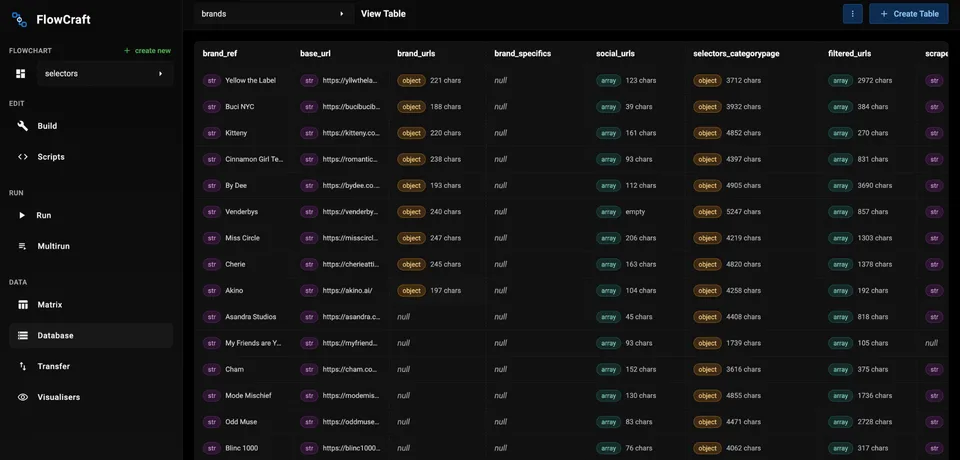Click the 1736 chars filtered_urls cell

869,396
